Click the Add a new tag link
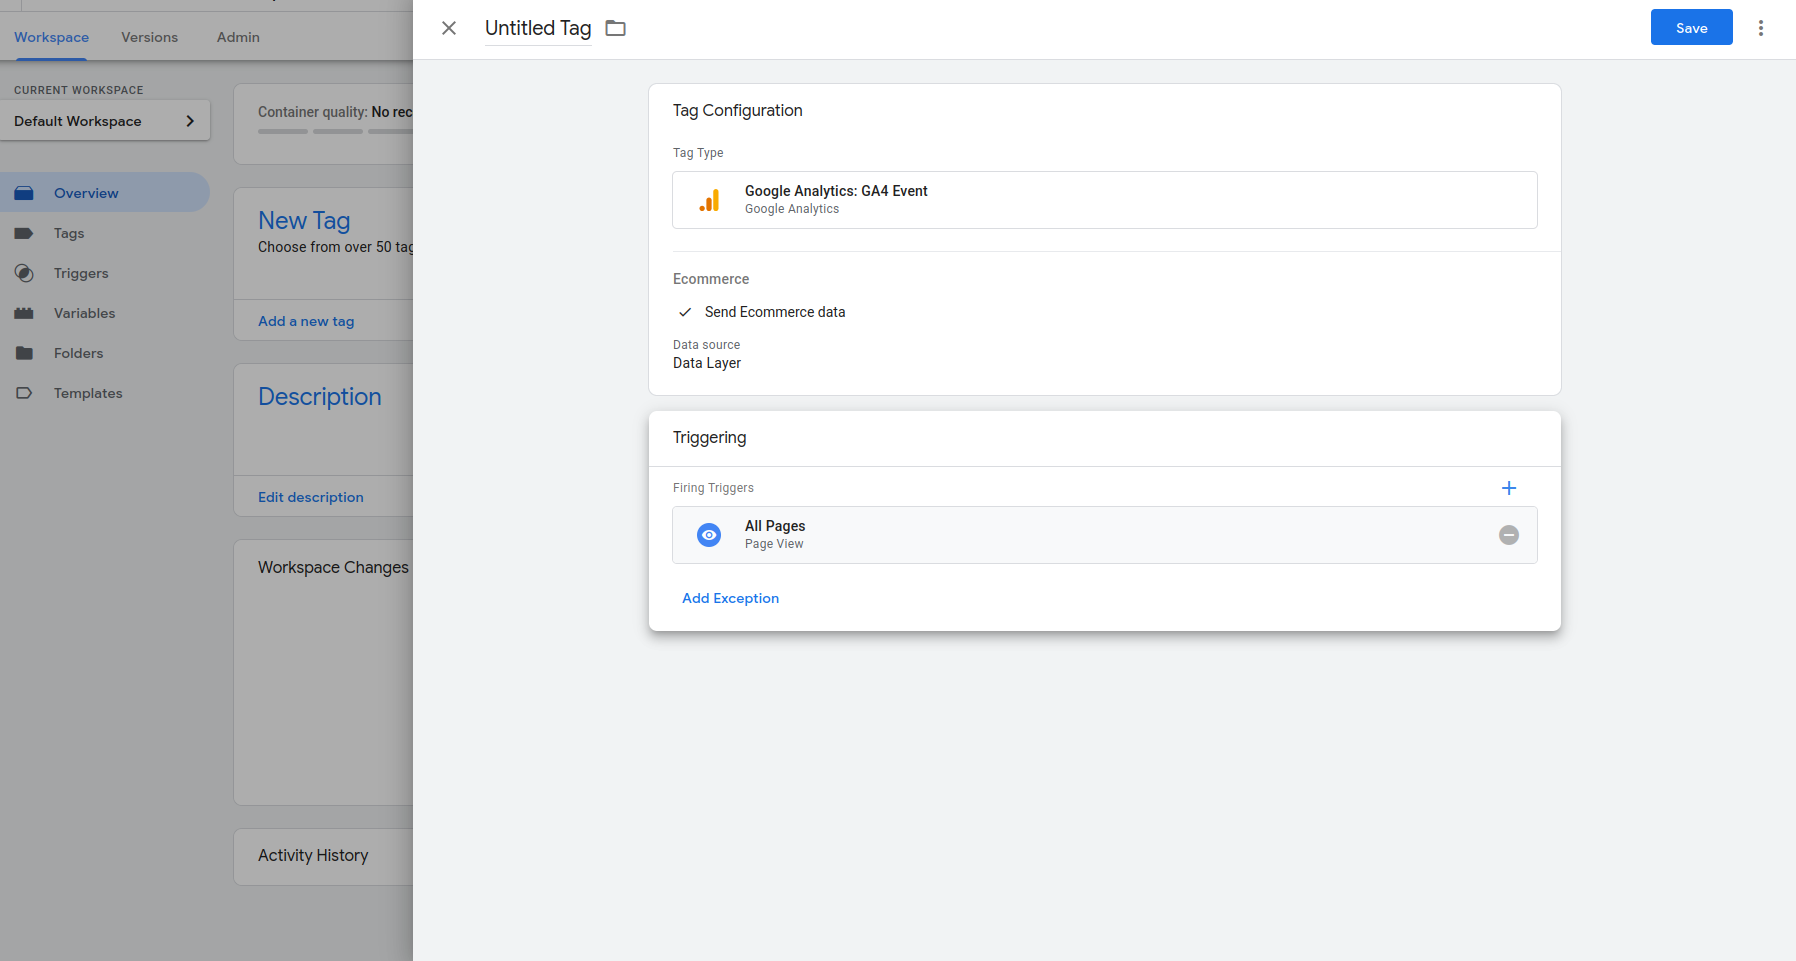The height and width of the screenshot is (961, 1796). (306, 321)
